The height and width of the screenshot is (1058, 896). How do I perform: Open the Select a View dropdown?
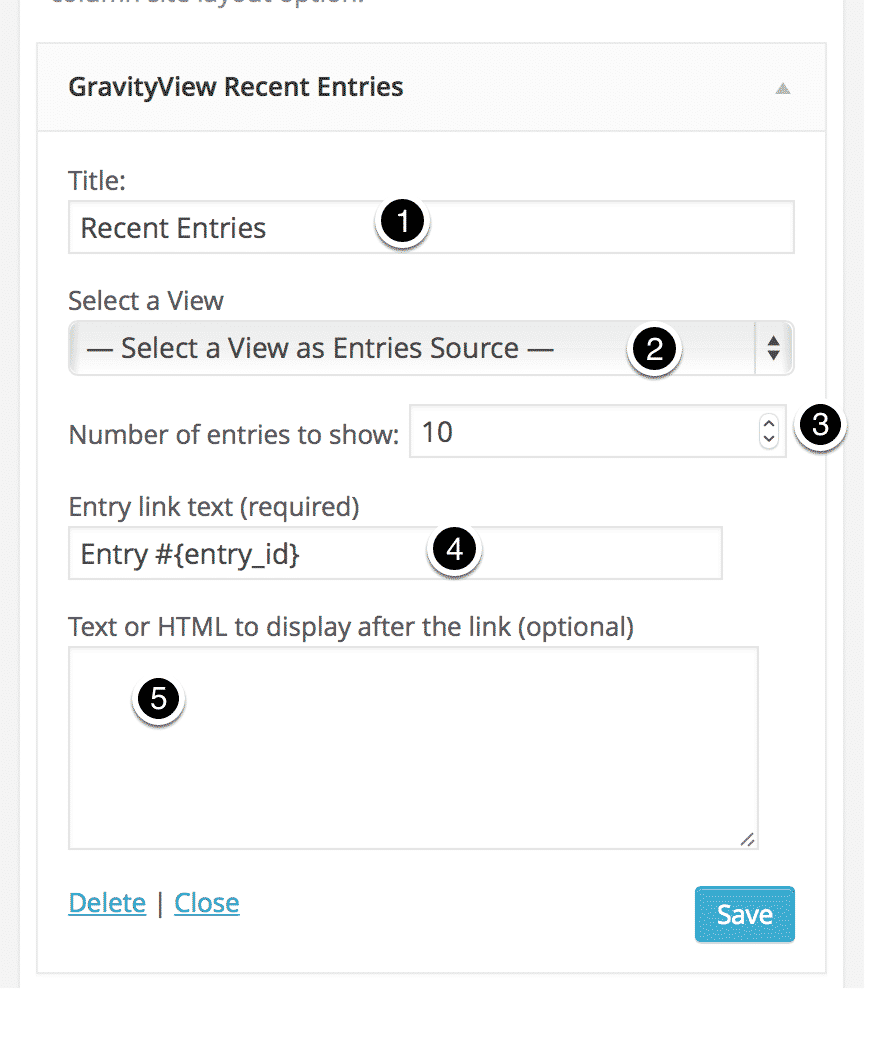coord(431,348)
